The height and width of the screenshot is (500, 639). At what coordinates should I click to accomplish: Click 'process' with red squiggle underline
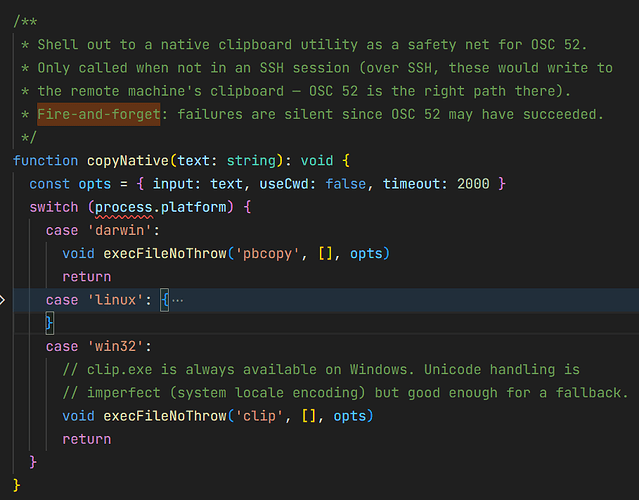(123, 207)
